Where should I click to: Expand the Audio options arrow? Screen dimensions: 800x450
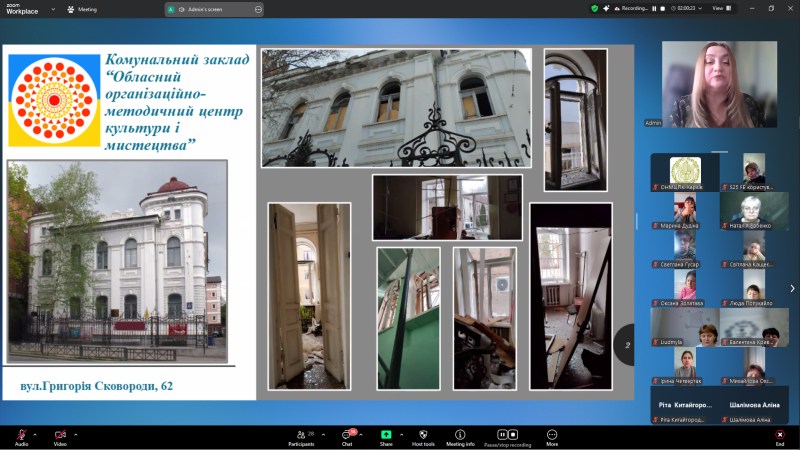35,434
